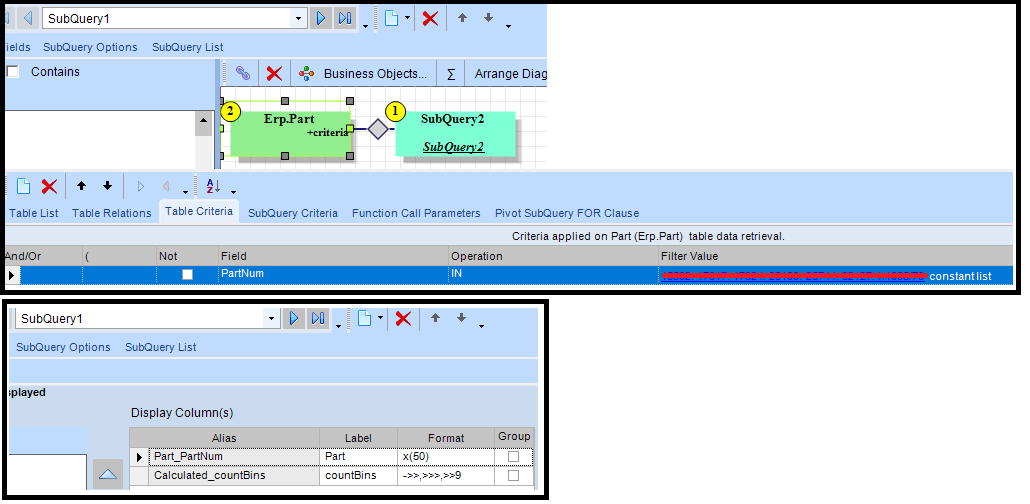This screenshot has height=504, width=1030.
Task: Click next-subquery play arrow in Table Criteria screenshot
Action: pyautogui.click(x=321, y=18)
